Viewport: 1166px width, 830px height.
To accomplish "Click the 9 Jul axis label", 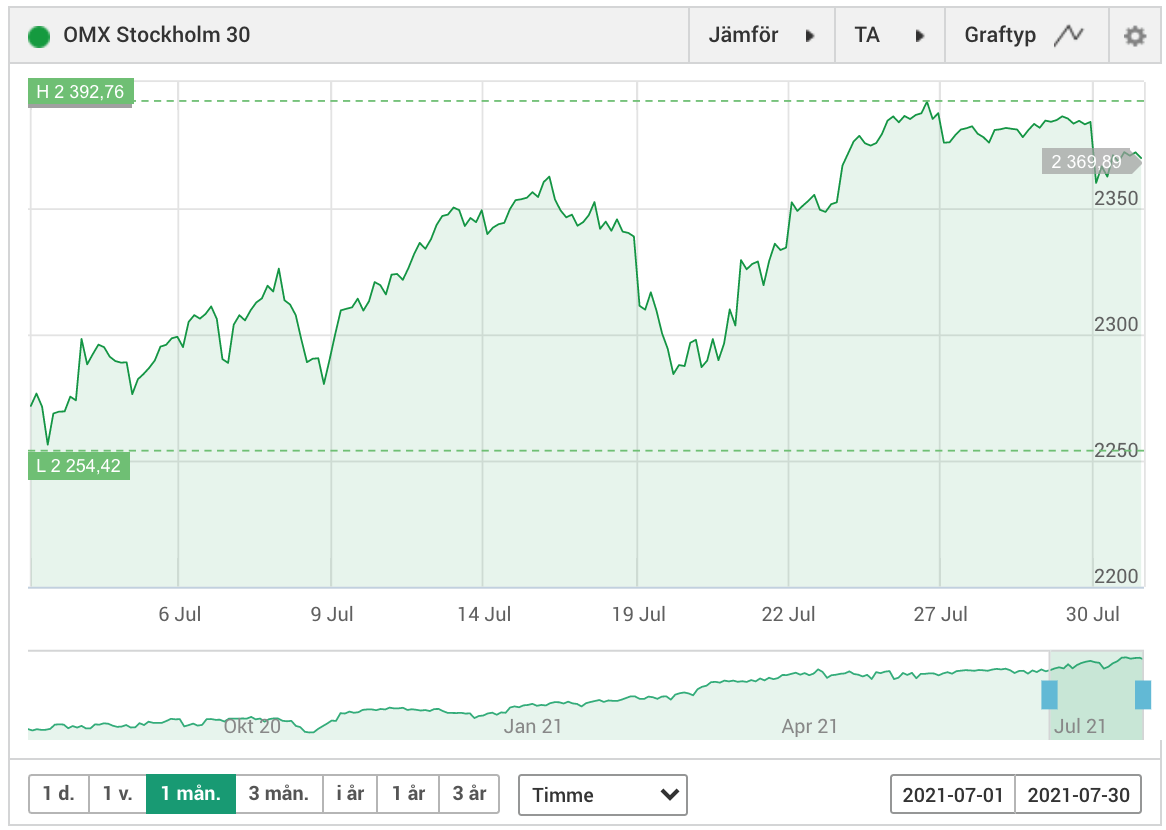I will [332, 614].
